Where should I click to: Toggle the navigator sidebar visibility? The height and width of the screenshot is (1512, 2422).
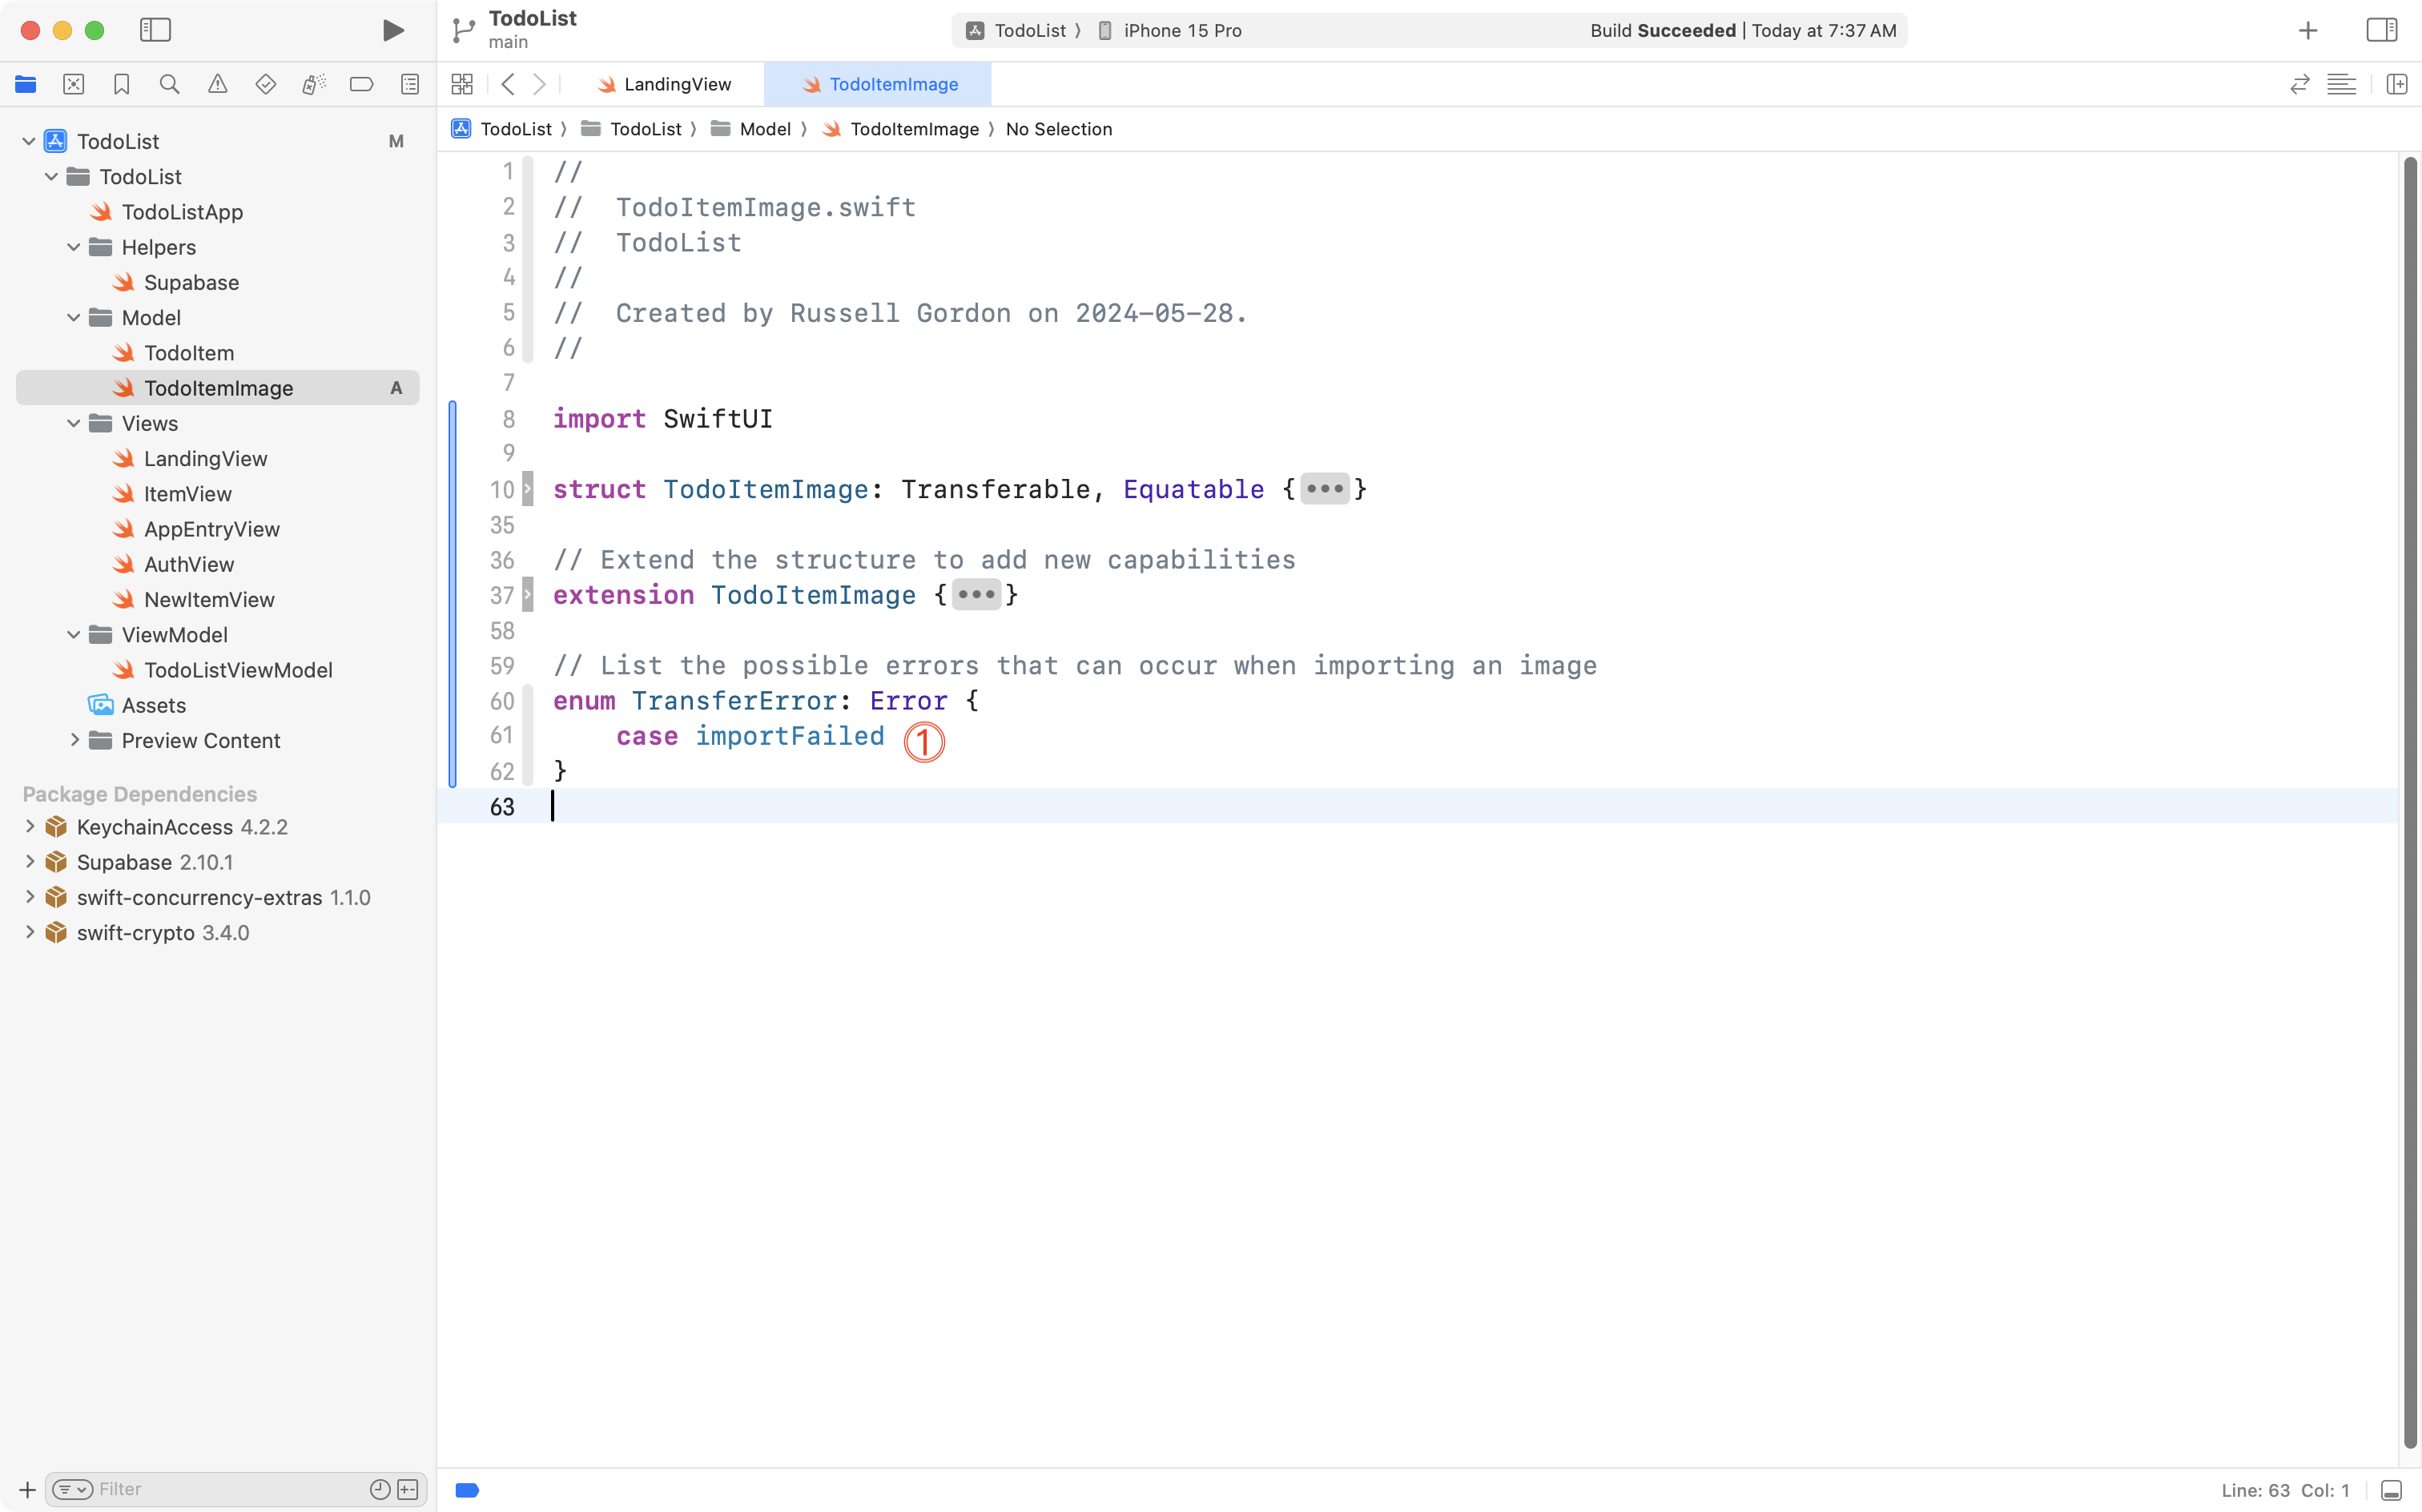(x=156, y=30)
